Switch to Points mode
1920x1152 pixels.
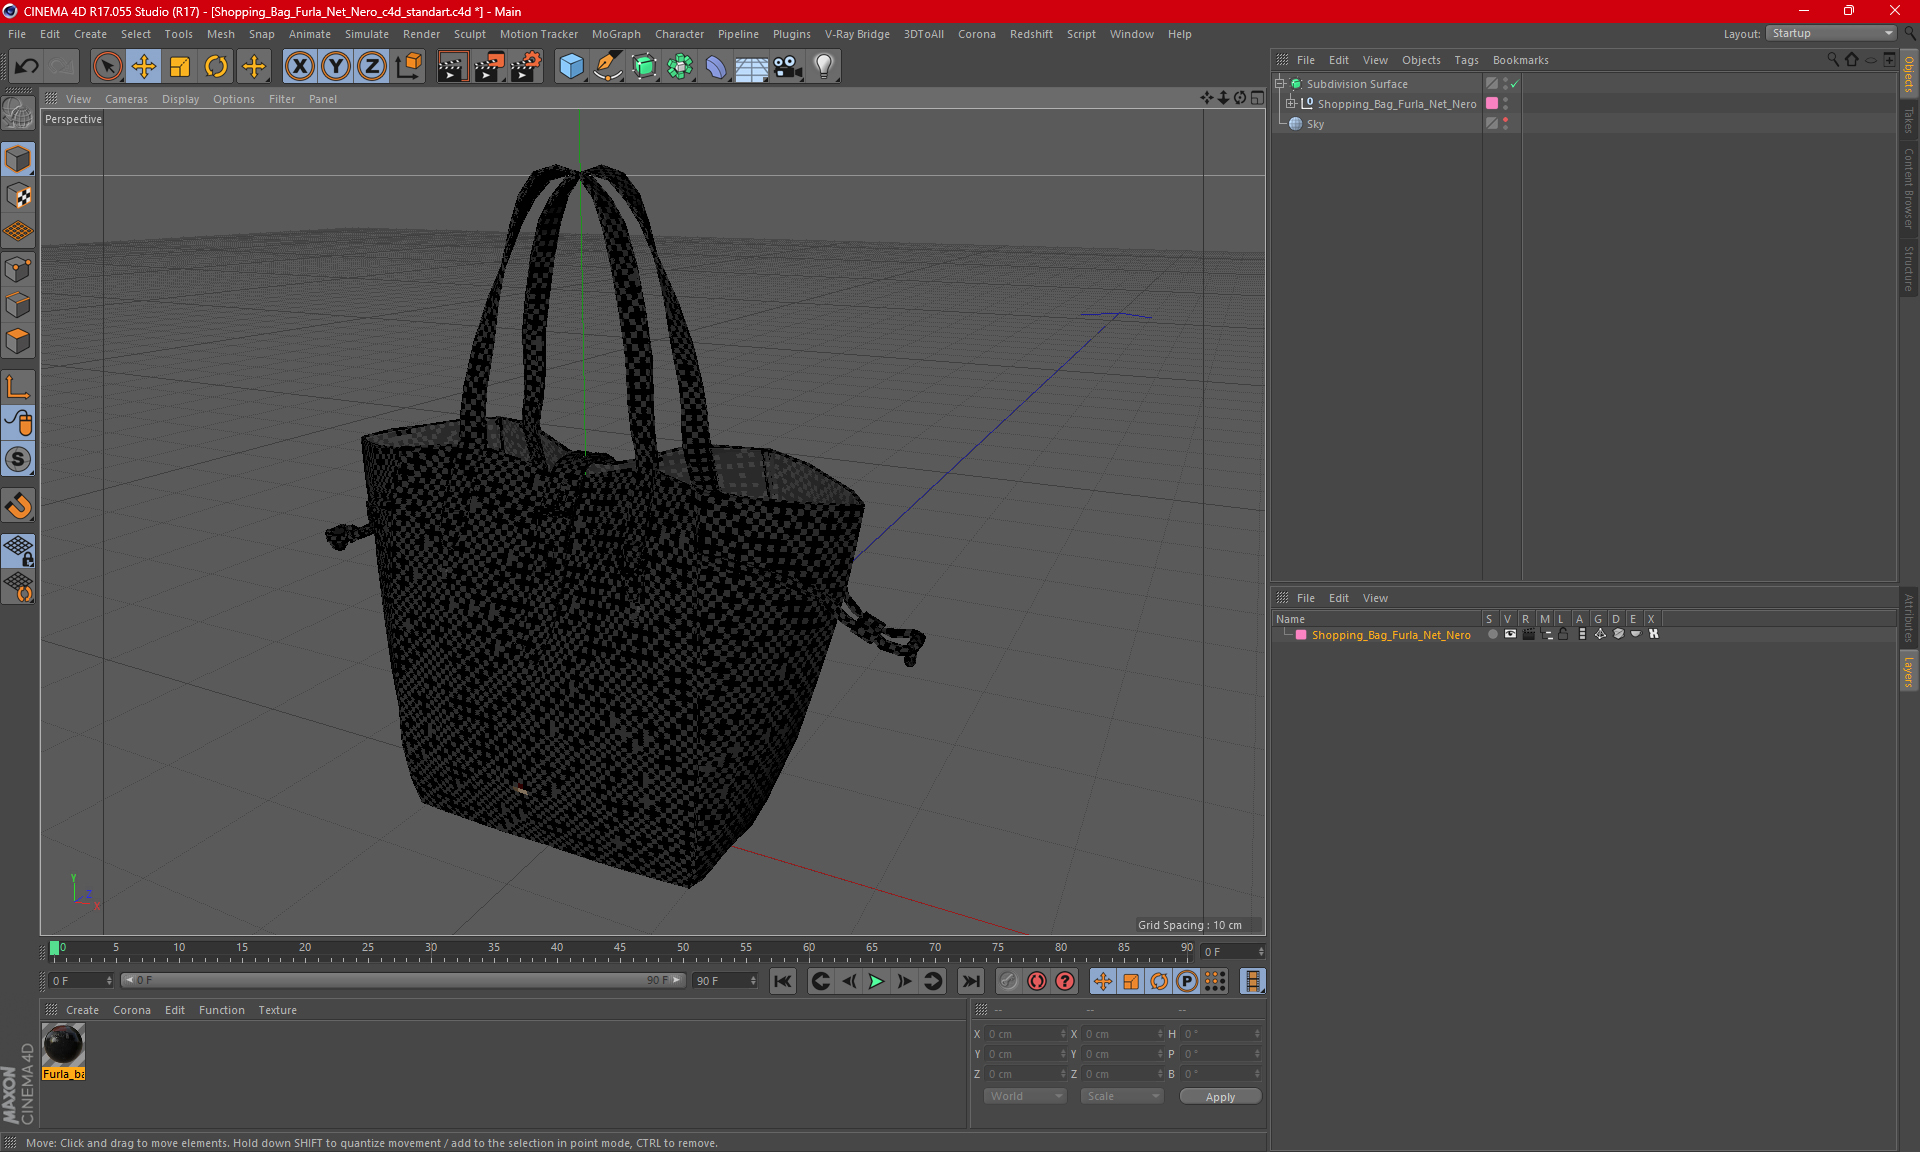coord(18,269)
